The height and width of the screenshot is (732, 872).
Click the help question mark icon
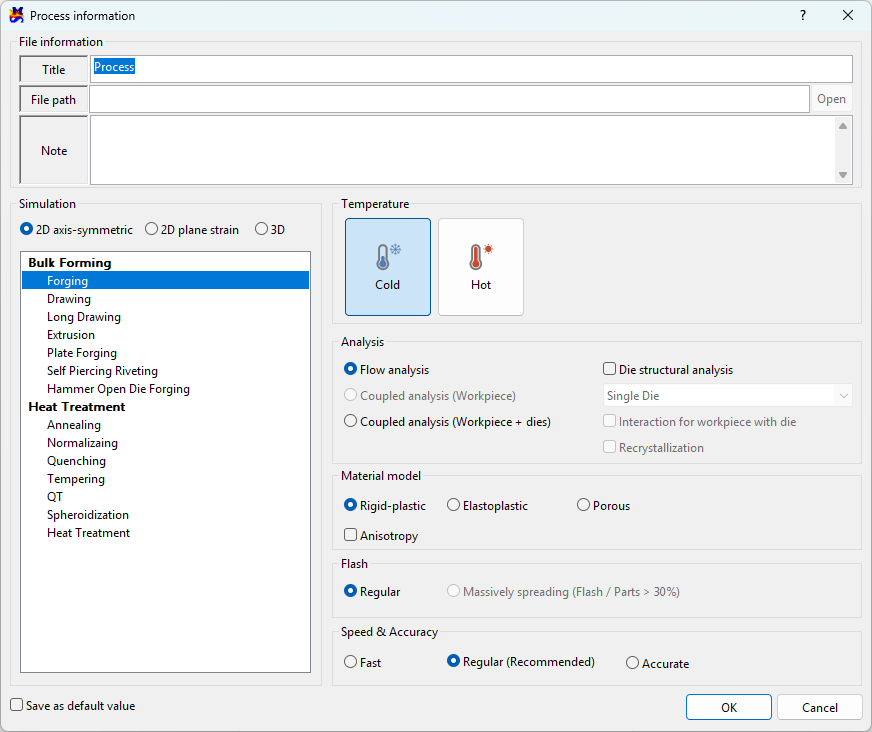802,15
